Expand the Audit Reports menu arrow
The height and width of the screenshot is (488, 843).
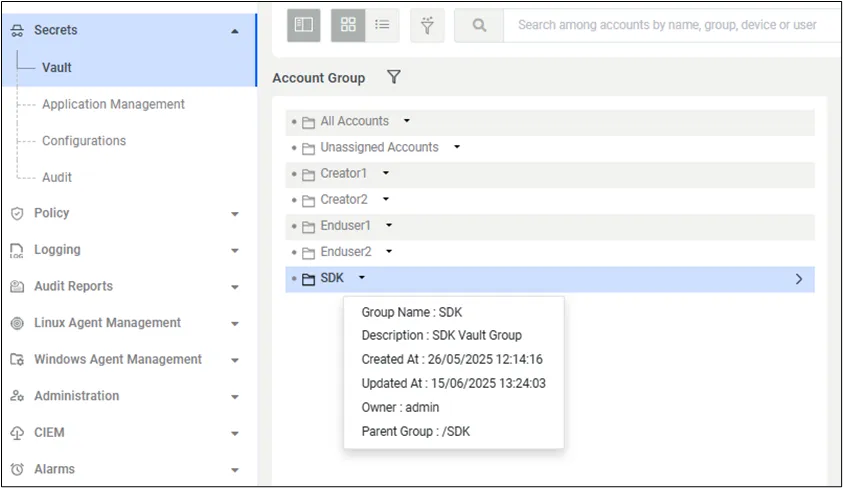point(235,287)
